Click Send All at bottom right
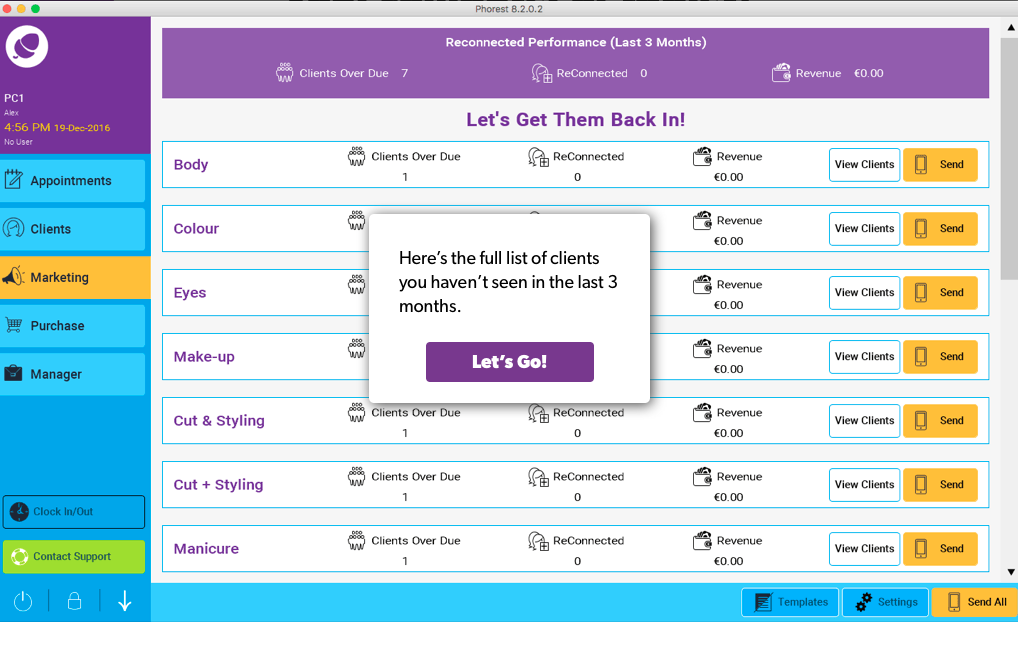The image size is (1018, 648). point(975,602)
